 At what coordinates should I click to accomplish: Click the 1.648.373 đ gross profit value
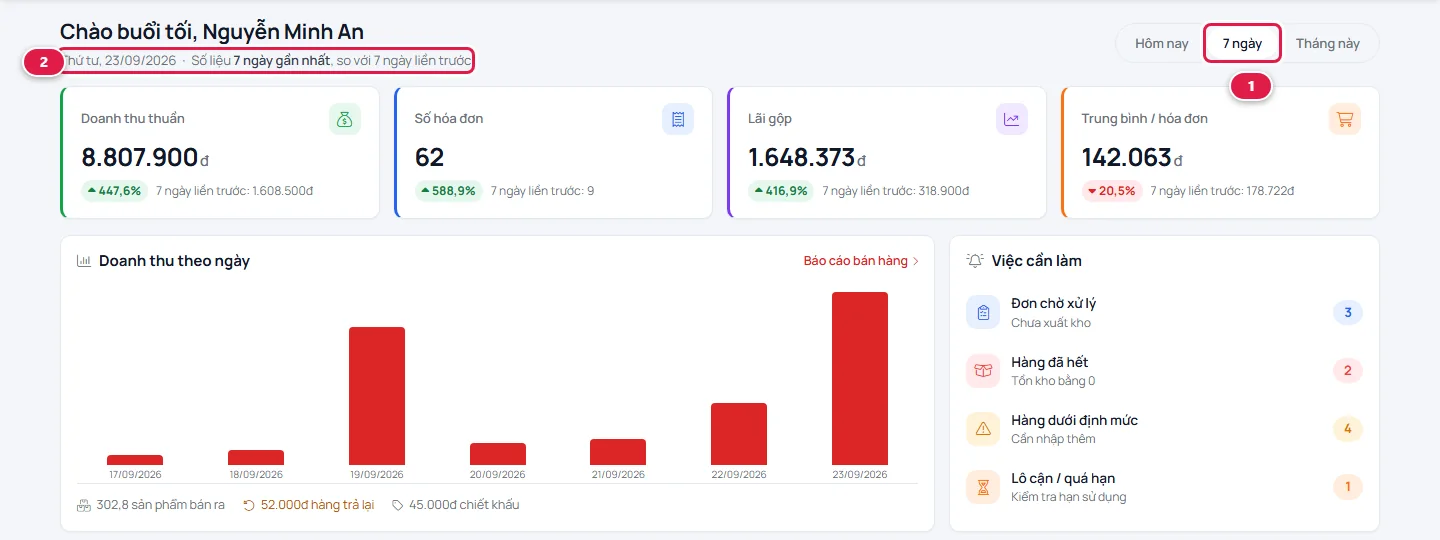click(x=807, y=158)
